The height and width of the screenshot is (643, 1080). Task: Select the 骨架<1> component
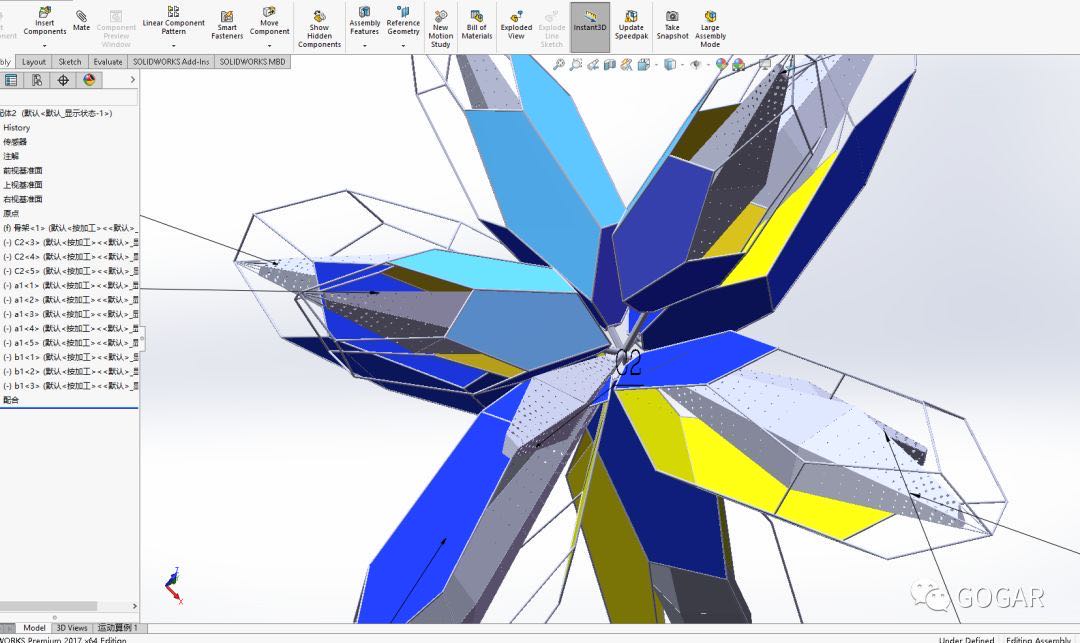click(70, 228)
